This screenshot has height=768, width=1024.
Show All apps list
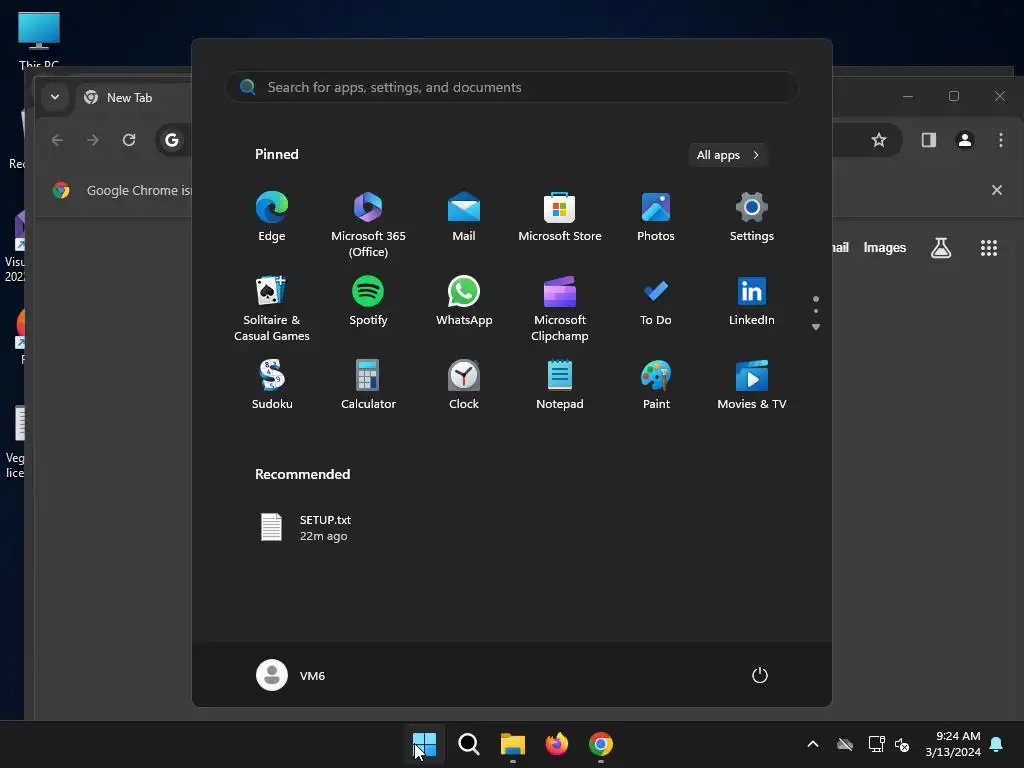[728, 155]
